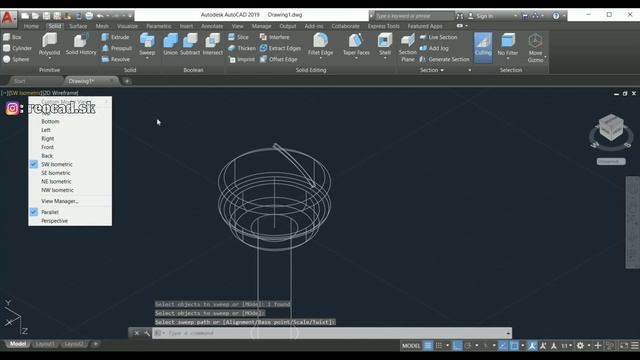Open the Surface ribbon tab
640x360 pixels.
click(x=78, y=26)
